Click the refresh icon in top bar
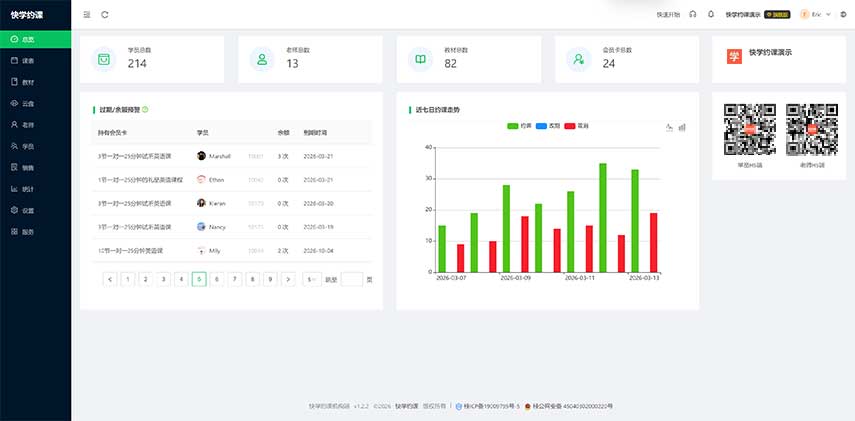855x421 pixels. 105,15
